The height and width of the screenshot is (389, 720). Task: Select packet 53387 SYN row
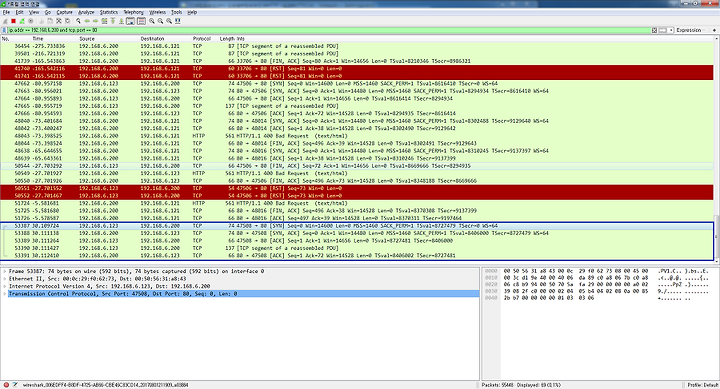pos(357,226)
